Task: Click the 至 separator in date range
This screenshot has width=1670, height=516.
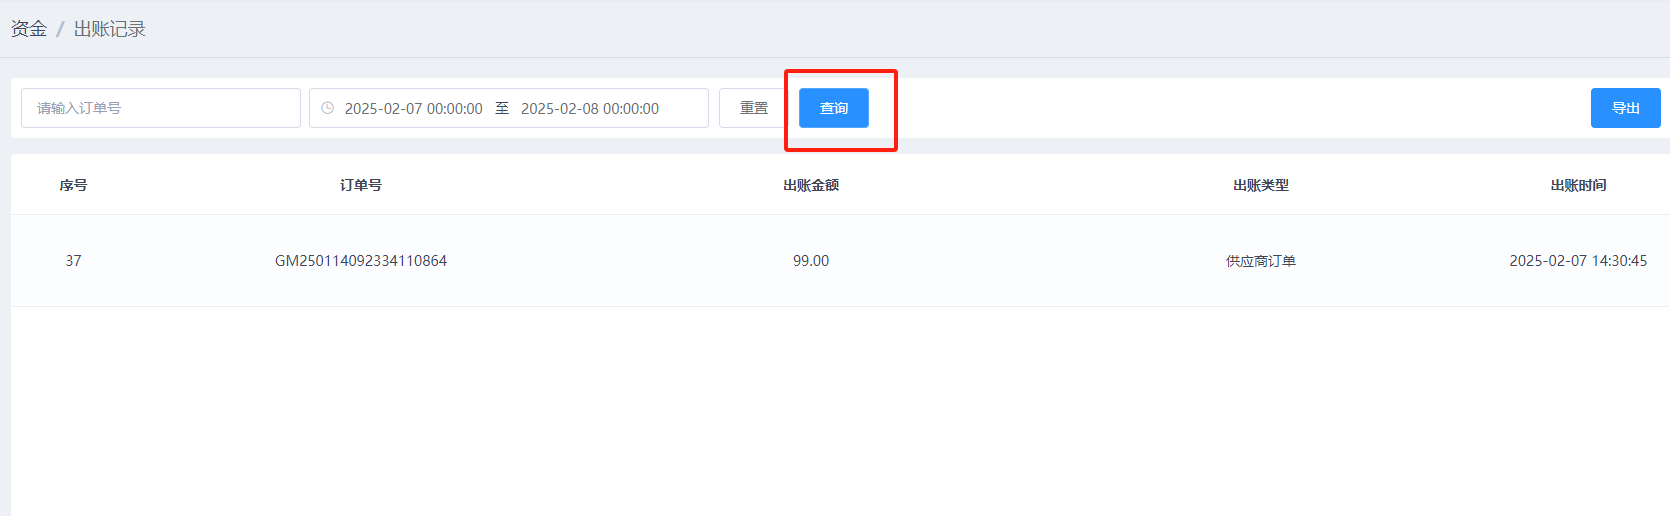Action: pyautogui.click(x=502, y=108)
